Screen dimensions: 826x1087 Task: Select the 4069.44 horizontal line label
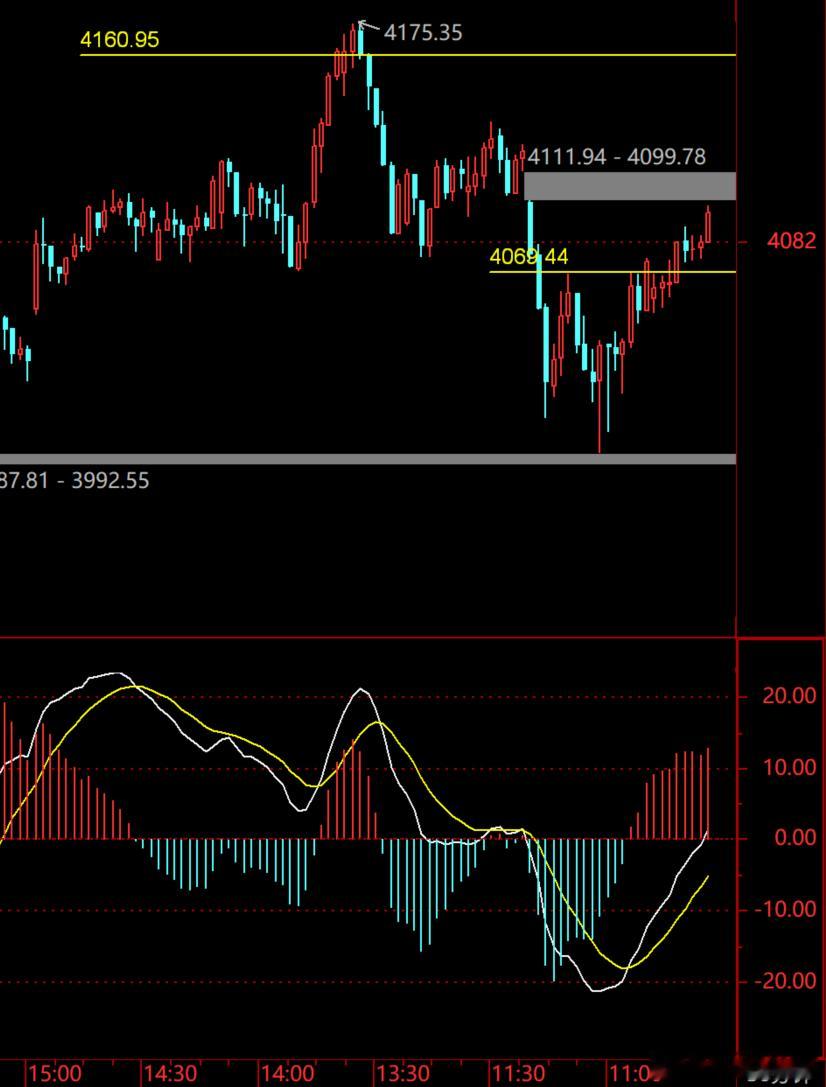click(529, 257)
